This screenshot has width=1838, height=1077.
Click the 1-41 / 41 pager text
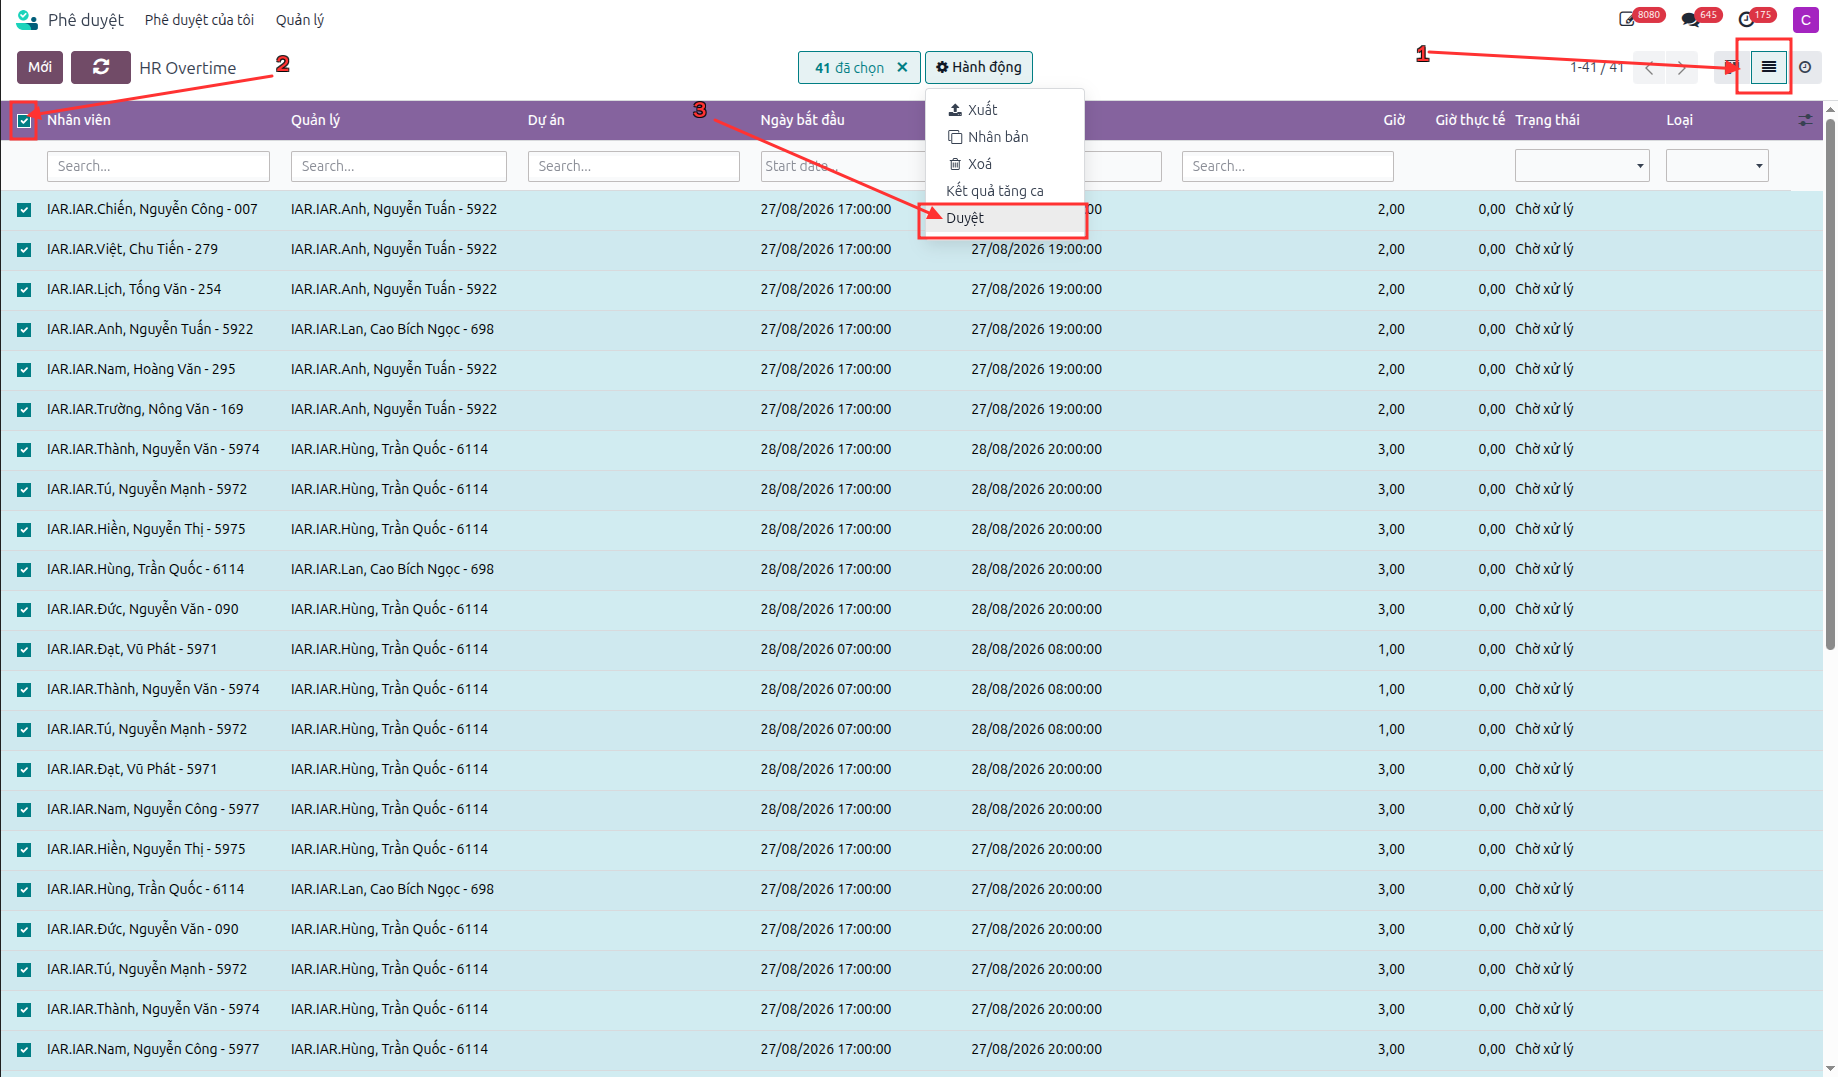[1597, 67]
